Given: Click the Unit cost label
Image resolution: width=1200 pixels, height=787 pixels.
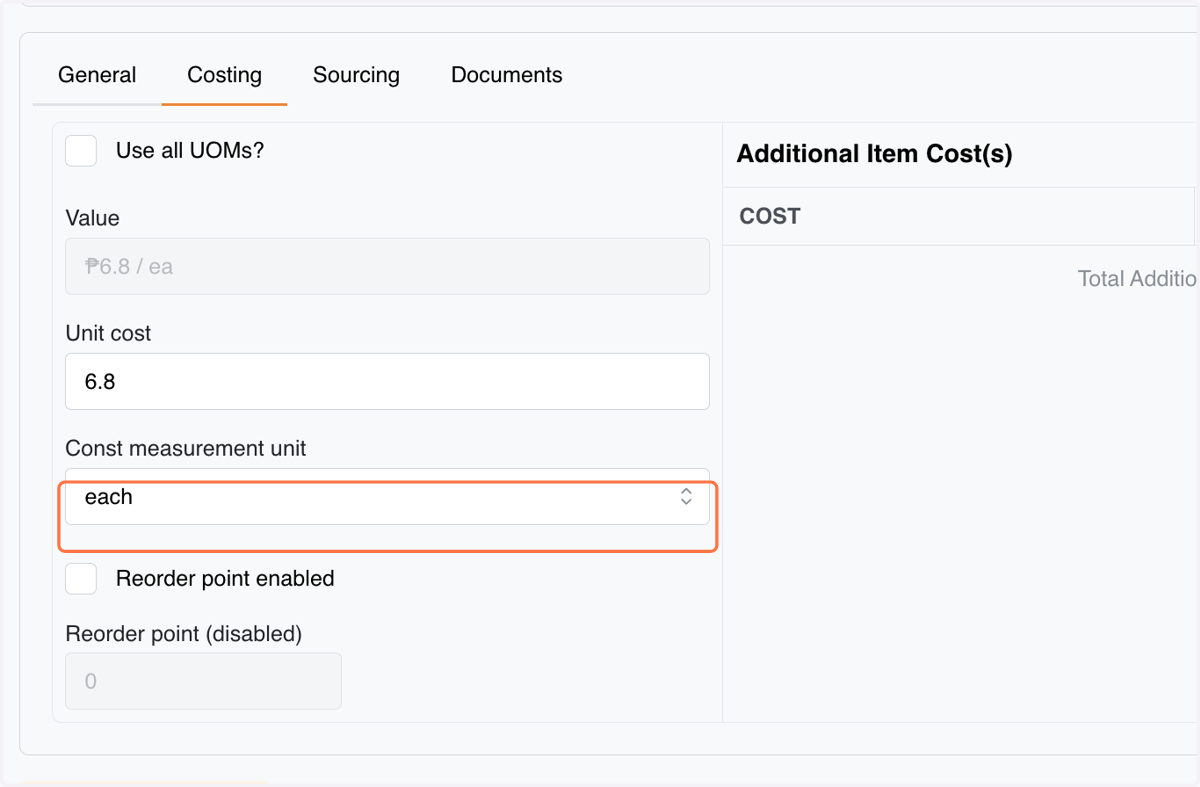Looking at the screenshot, I should pyautogui.click(x=108, y=333).
